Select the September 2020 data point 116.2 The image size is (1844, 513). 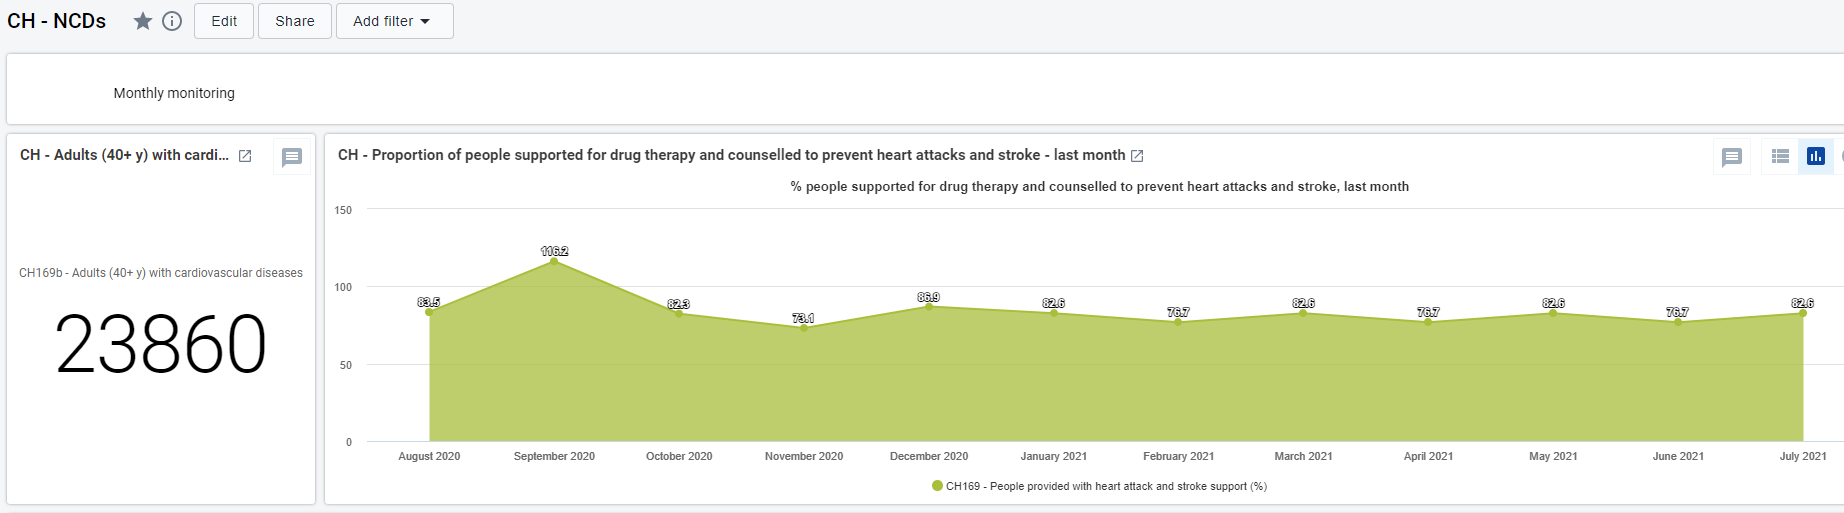554,261
